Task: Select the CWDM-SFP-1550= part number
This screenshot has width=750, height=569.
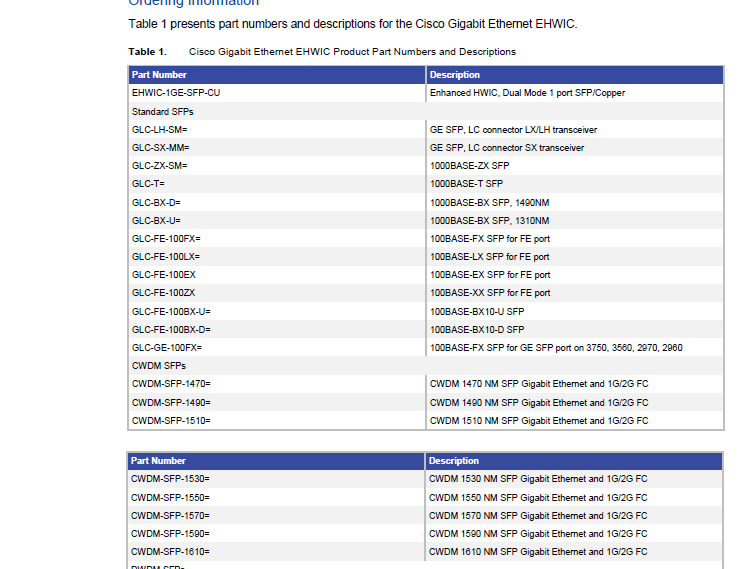Action: pyautogui.click(x=170, y=497)
